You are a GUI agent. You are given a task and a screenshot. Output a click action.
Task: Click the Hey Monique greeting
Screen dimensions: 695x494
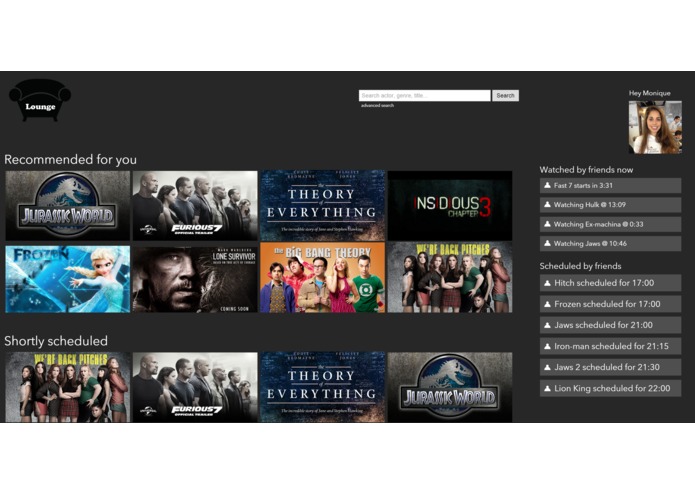coord(649,93)
